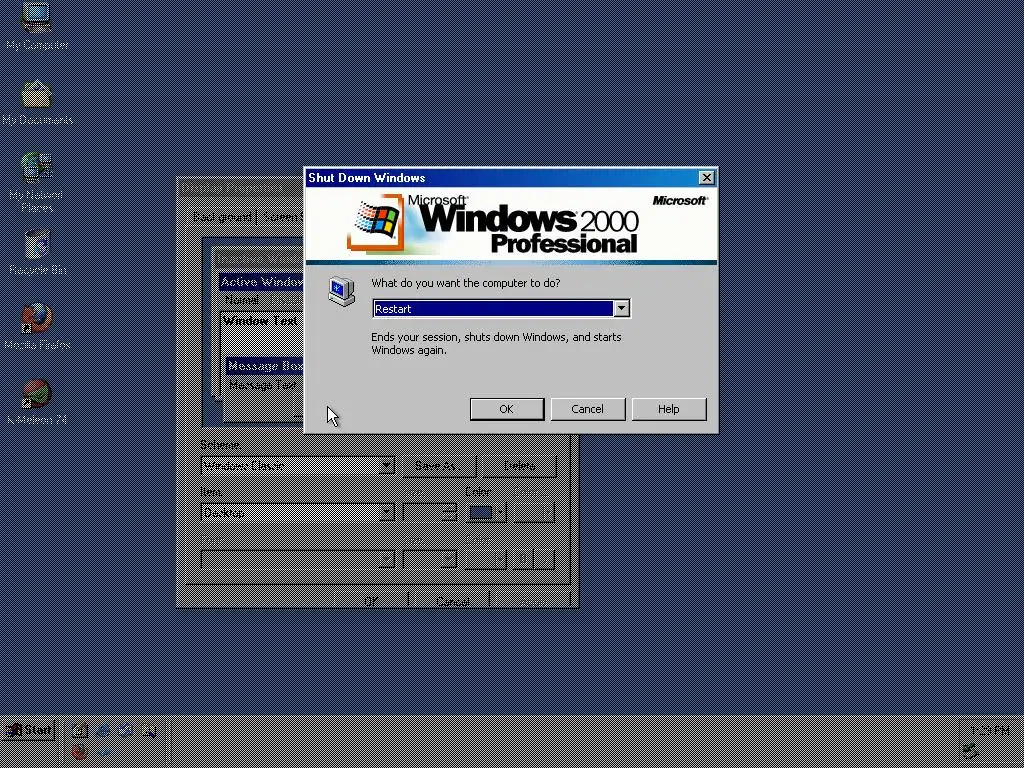The height and width of the screenshot is (768, 1024).
Task: Select Inactive Window title in preview
Action: coord(259,259)
